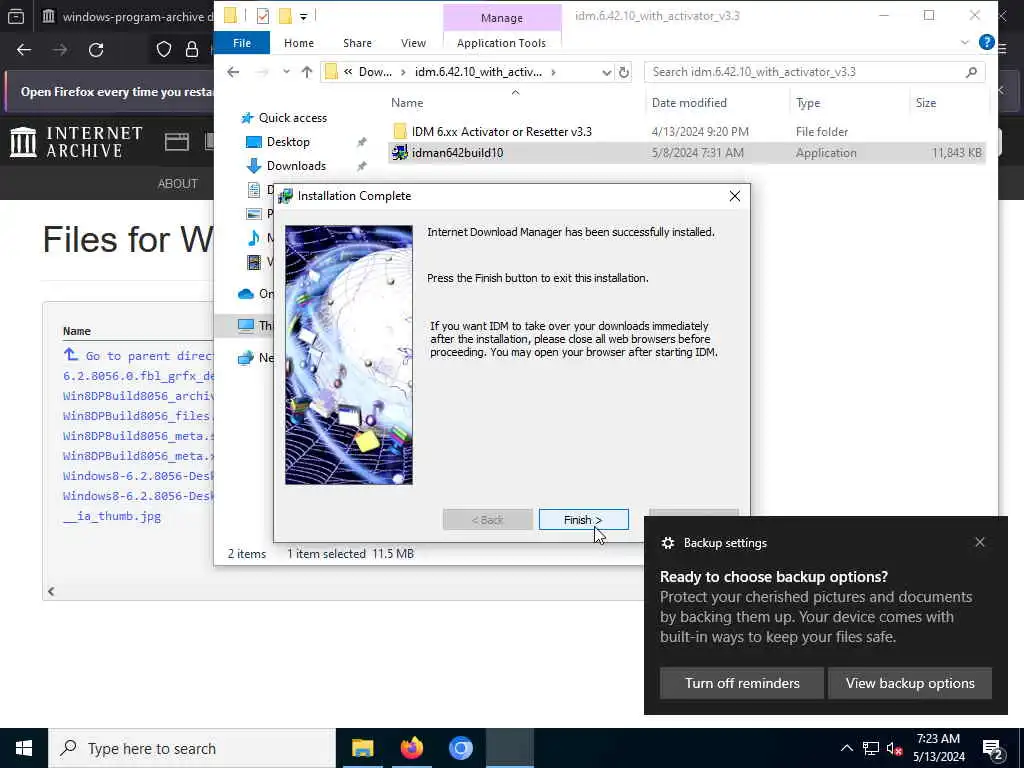Click the This PC icon in sidebar
The width and height of the screenshot is (1024, 768).
pyautogui.click(x=246, y=325)
